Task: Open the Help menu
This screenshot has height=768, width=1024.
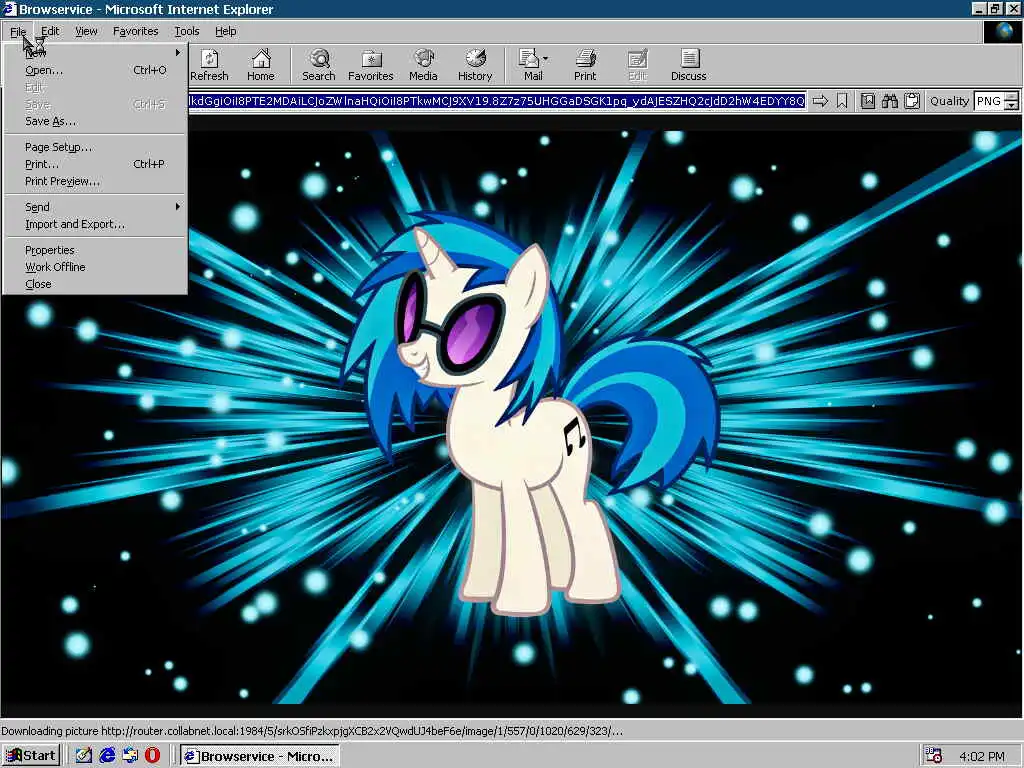Action: [x=225, y=31]
